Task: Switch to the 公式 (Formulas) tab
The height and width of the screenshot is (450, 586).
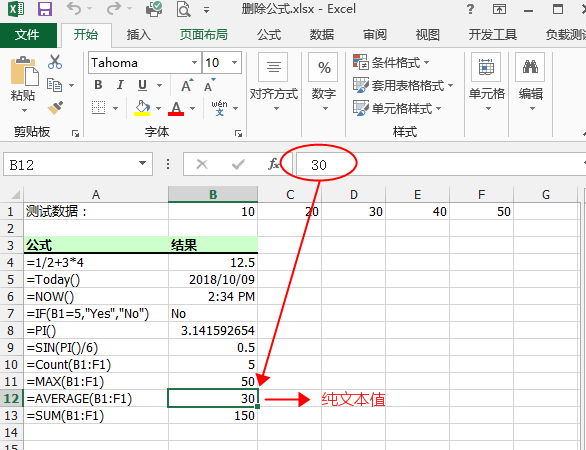Action: (269, 35)
